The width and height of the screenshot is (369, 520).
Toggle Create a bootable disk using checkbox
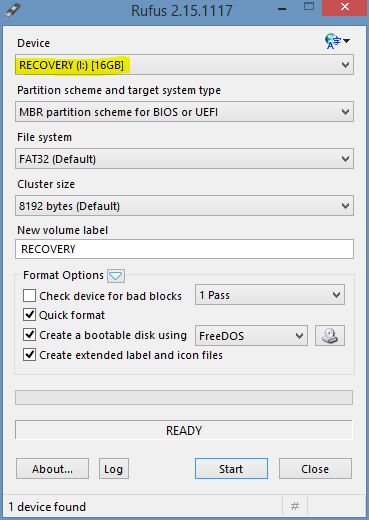pyautogui.click(x=29, y=335)
